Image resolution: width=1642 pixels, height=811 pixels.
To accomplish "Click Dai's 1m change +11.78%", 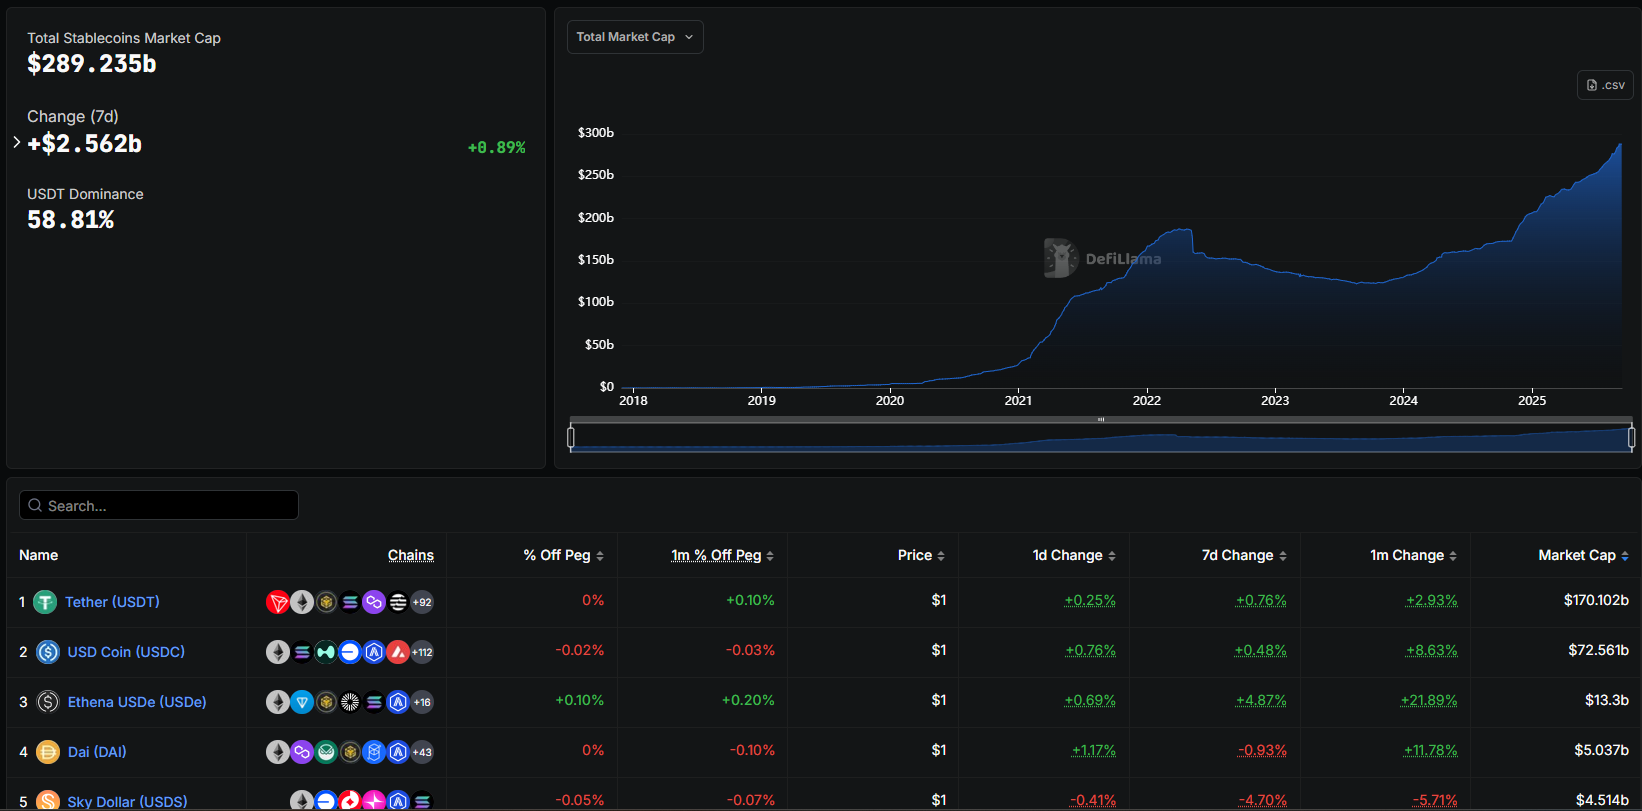I will point(1430,750).
